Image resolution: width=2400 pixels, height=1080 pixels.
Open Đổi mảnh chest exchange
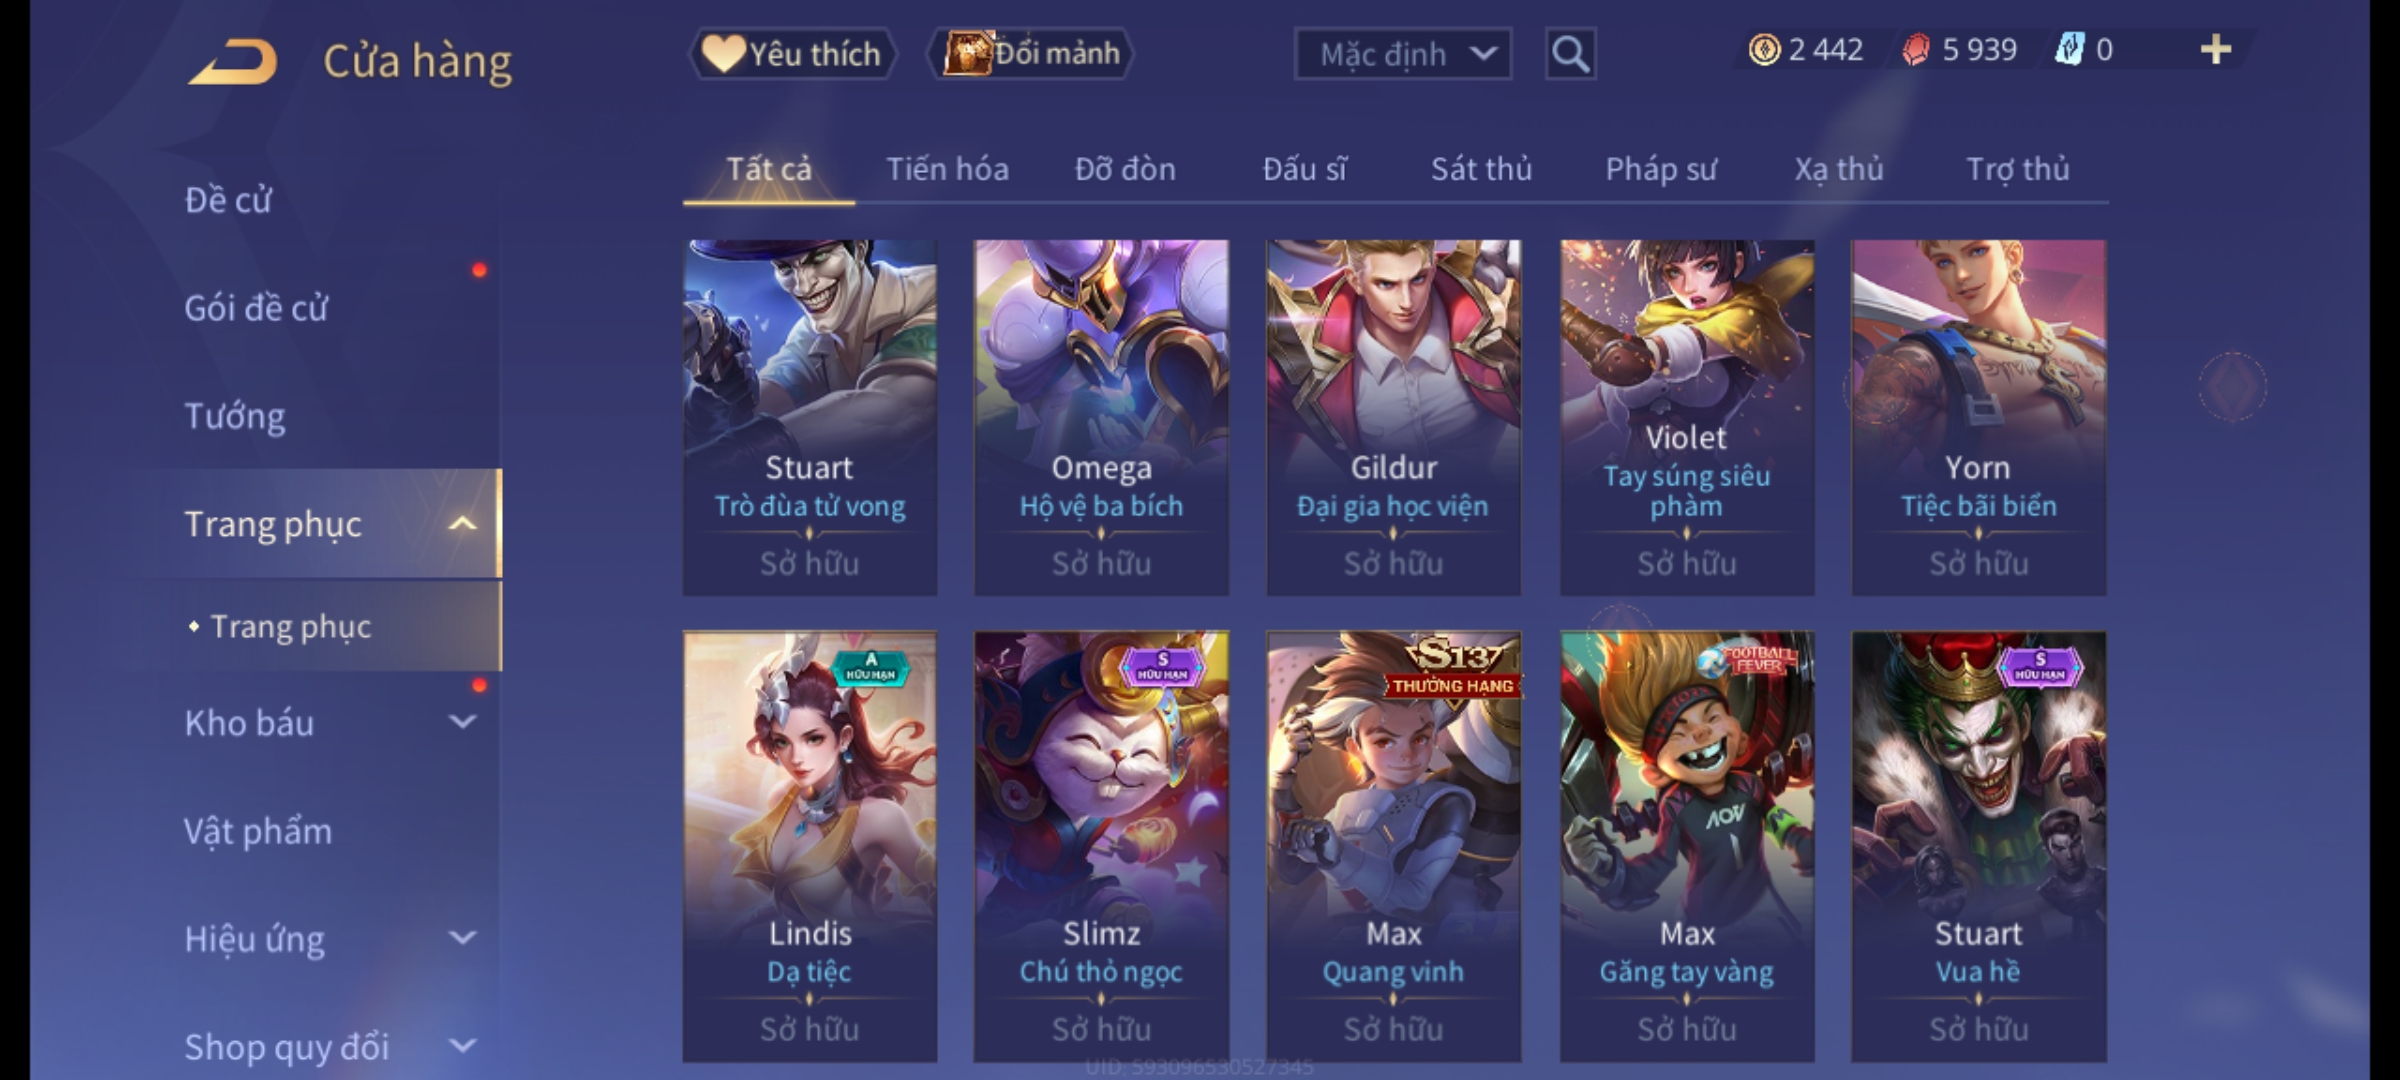pos(1031,54)
